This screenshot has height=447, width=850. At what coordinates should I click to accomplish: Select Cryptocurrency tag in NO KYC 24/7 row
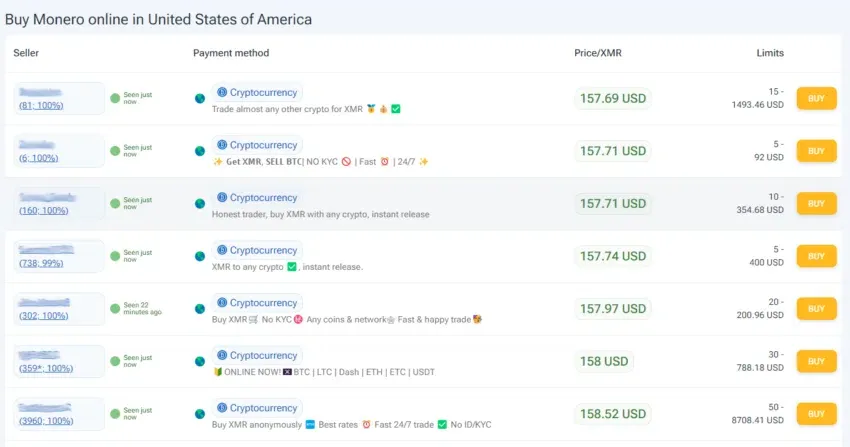(257, 145)
